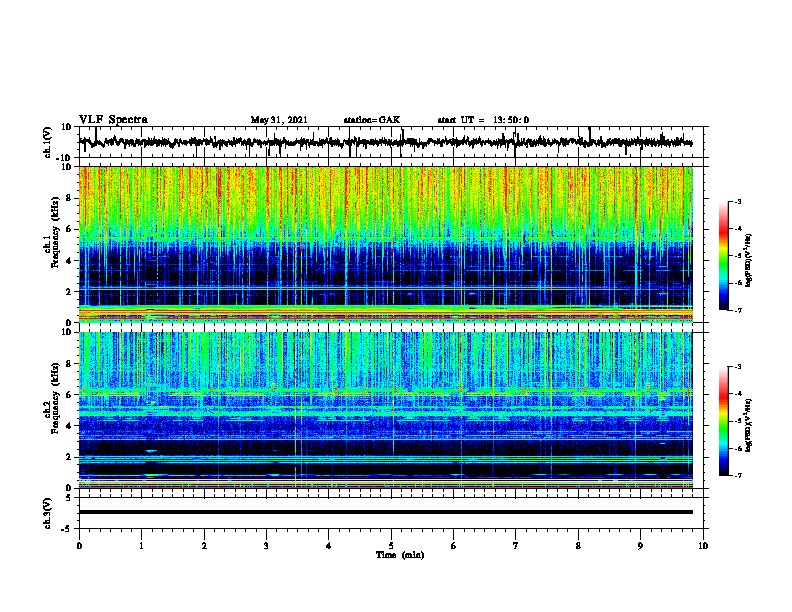Click the "-5" tick on ch.3(V) axis
Image resolution: width=792 pixels, height=612 pixels.
68,529
